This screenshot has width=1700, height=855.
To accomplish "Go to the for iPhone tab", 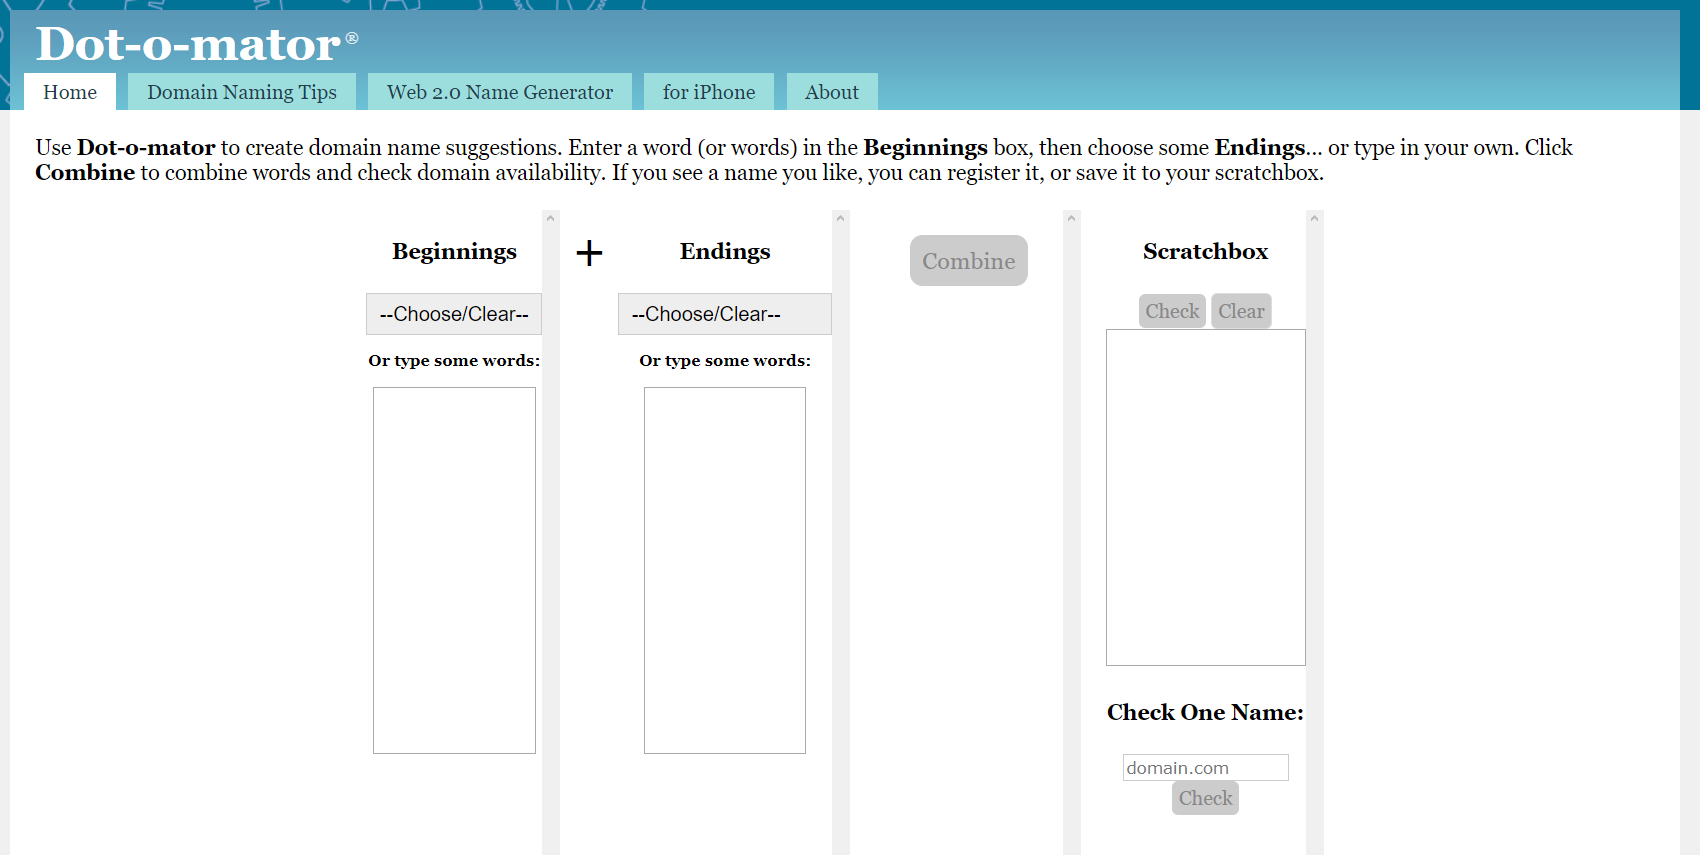I will click(x=708, y=92).
